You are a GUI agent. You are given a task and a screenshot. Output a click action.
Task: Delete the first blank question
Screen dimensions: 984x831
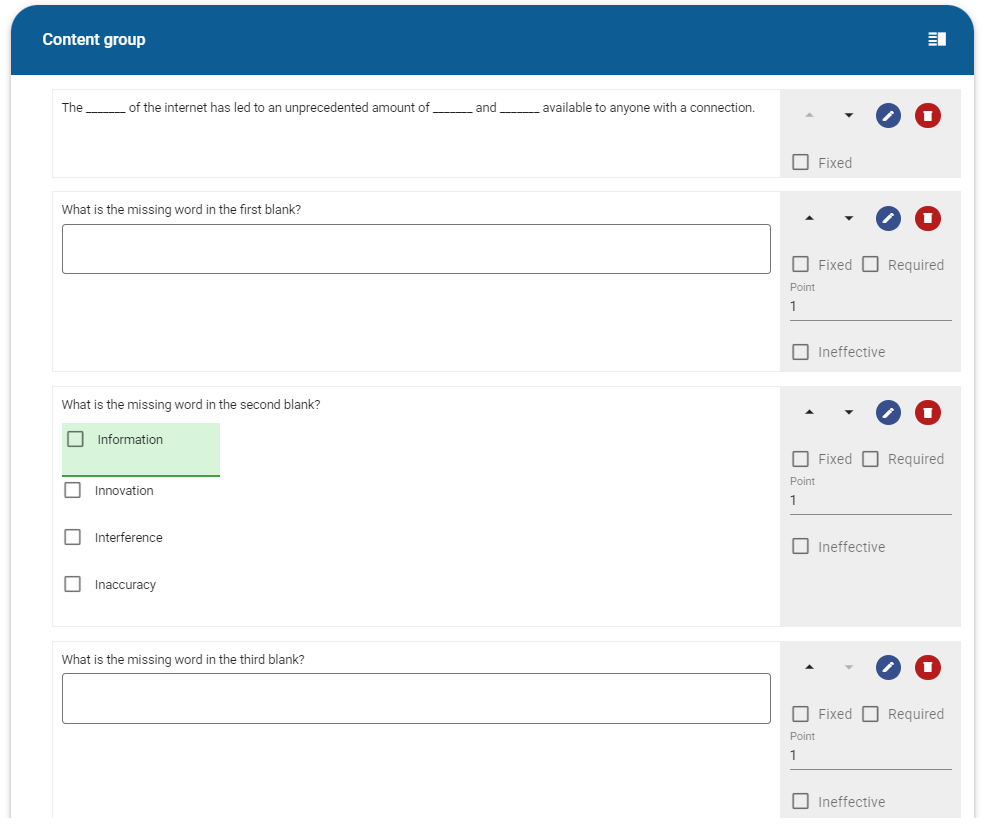(x=928, y=218)
